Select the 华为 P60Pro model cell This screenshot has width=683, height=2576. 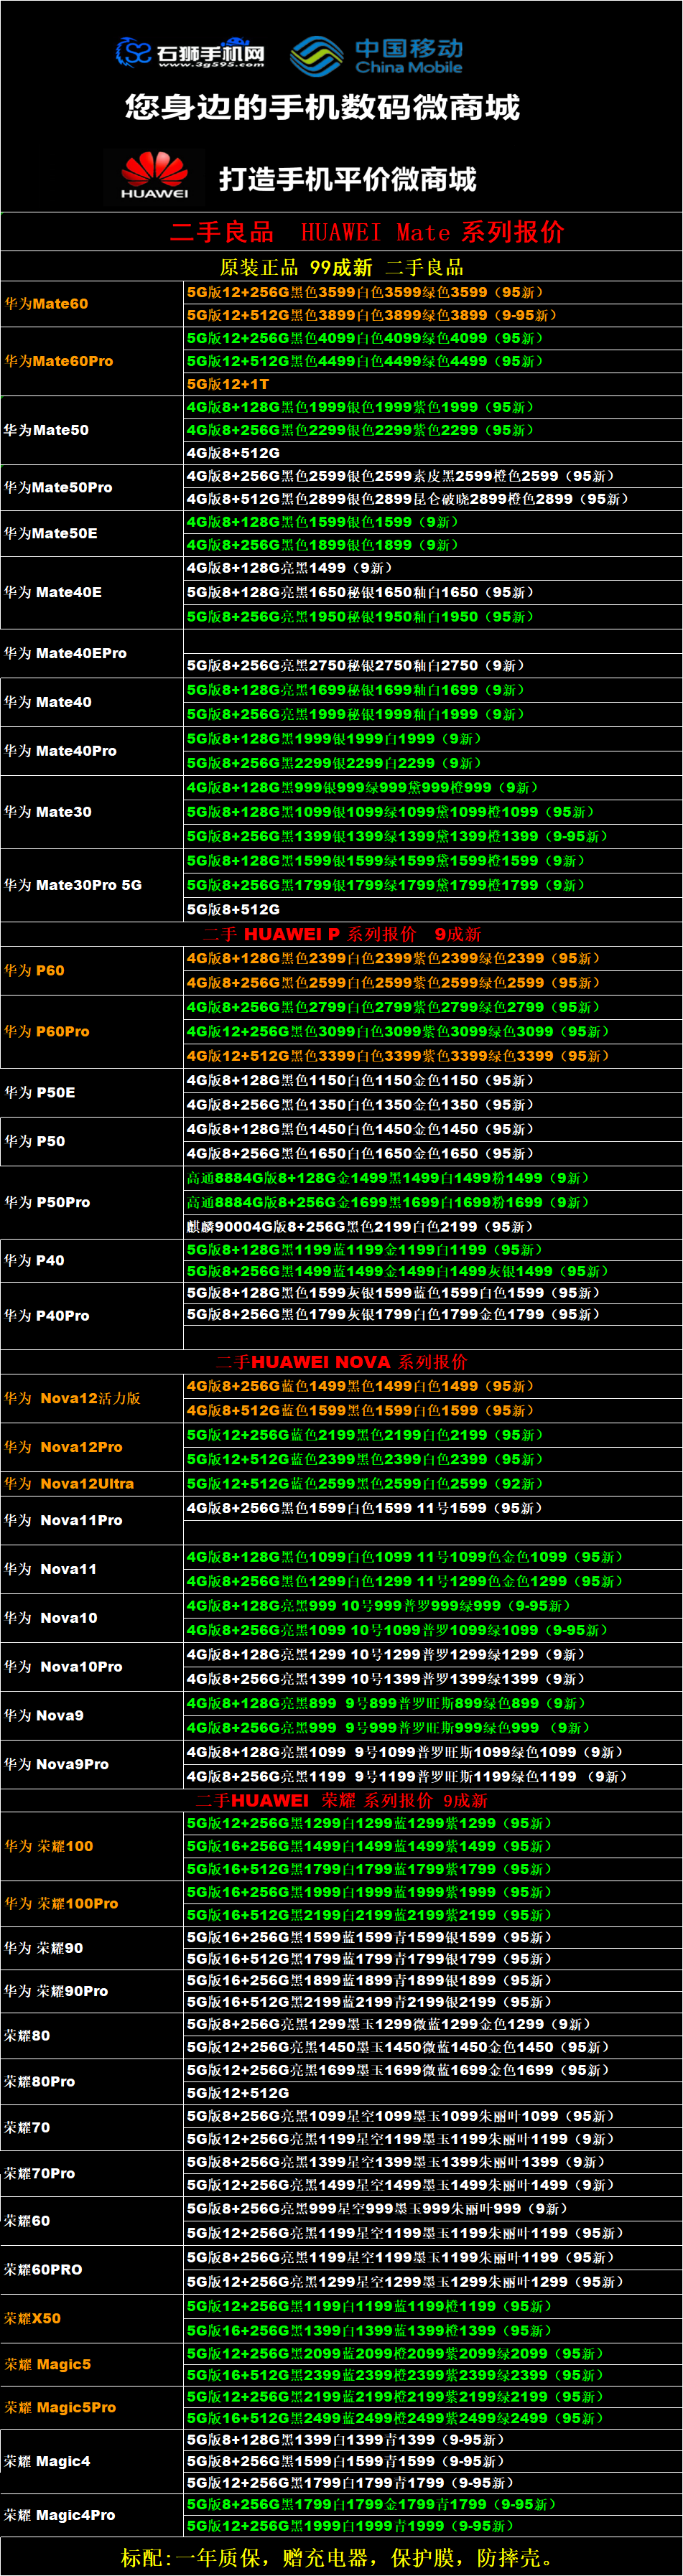click(x=92, y=1032)
